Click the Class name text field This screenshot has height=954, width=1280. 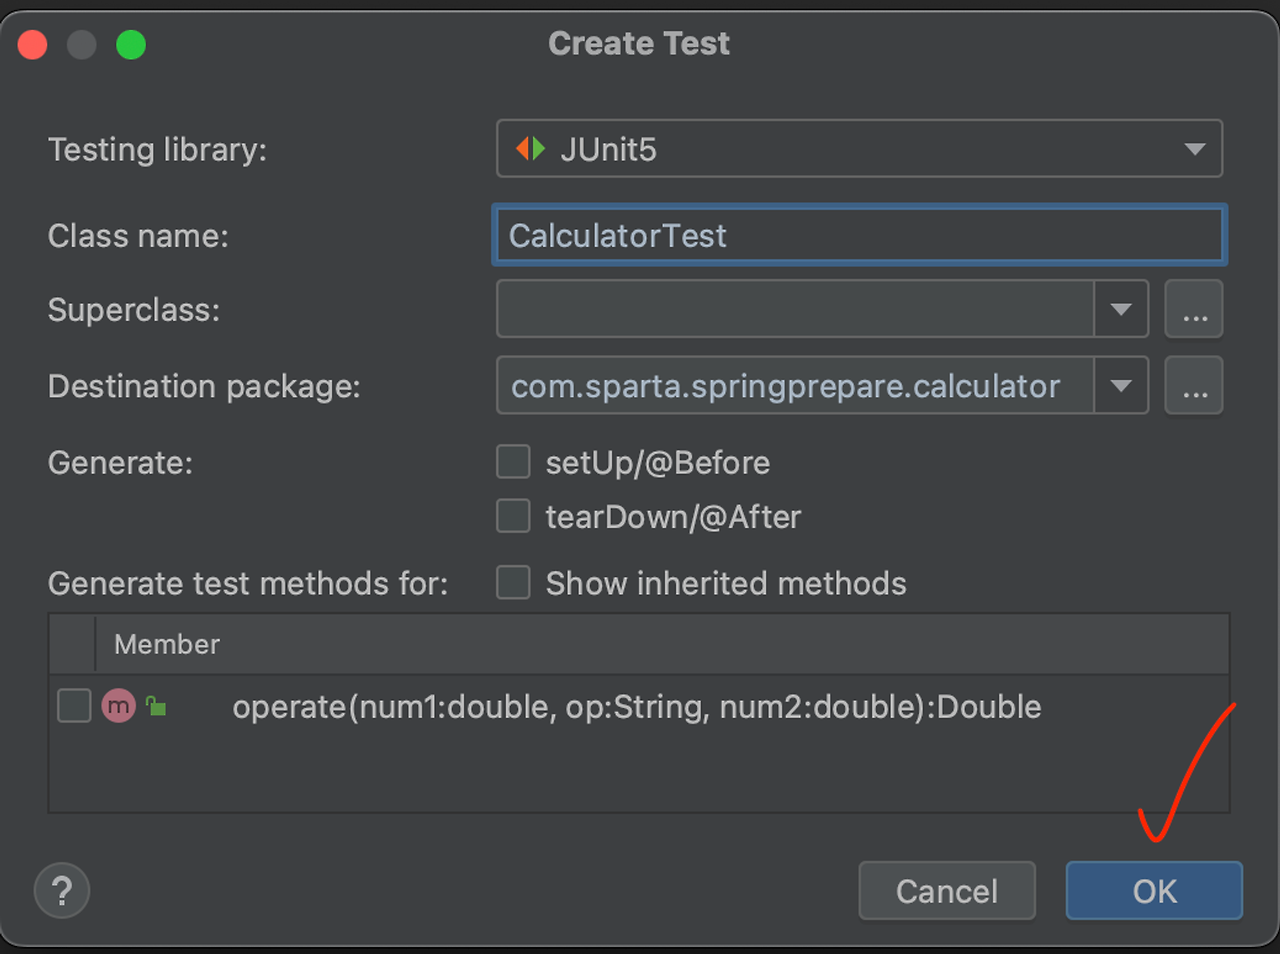[x=858, y=236]
